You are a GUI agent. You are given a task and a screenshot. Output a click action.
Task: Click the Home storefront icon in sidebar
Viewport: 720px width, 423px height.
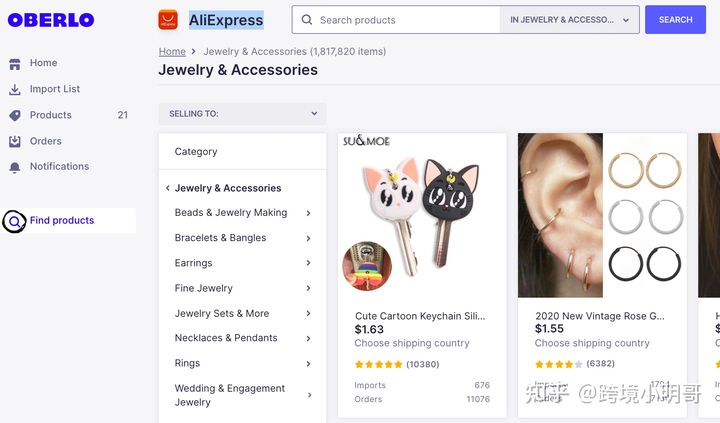pos(15,64)
